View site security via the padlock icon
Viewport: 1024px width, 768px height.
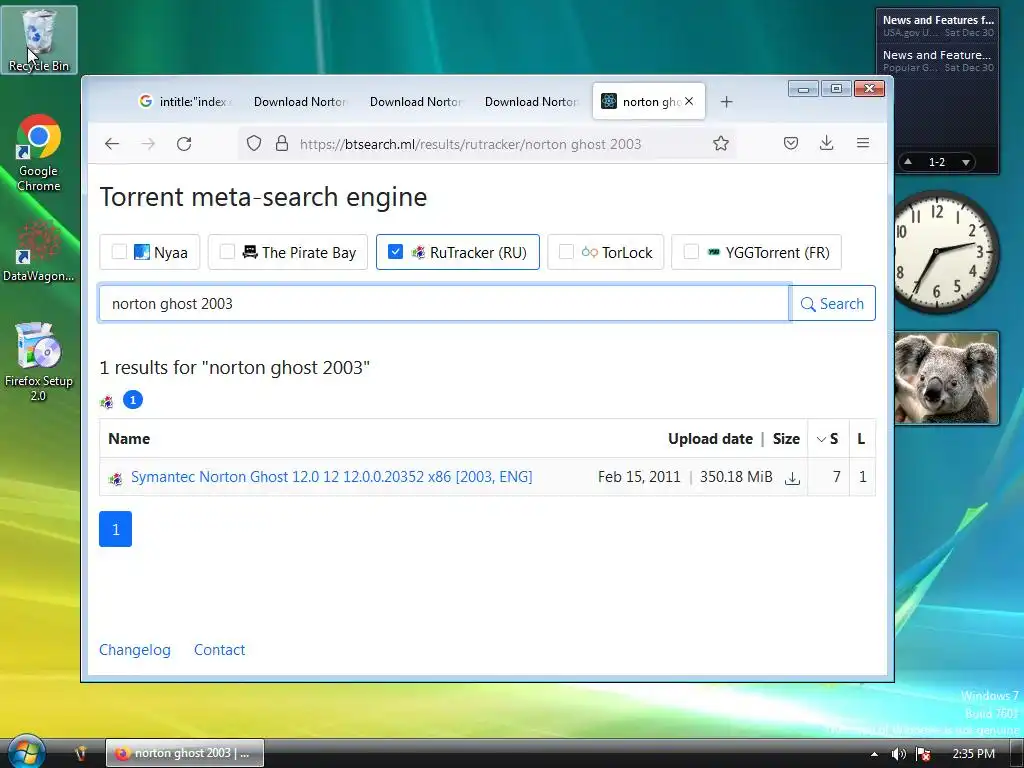click(x=282, y=144)
